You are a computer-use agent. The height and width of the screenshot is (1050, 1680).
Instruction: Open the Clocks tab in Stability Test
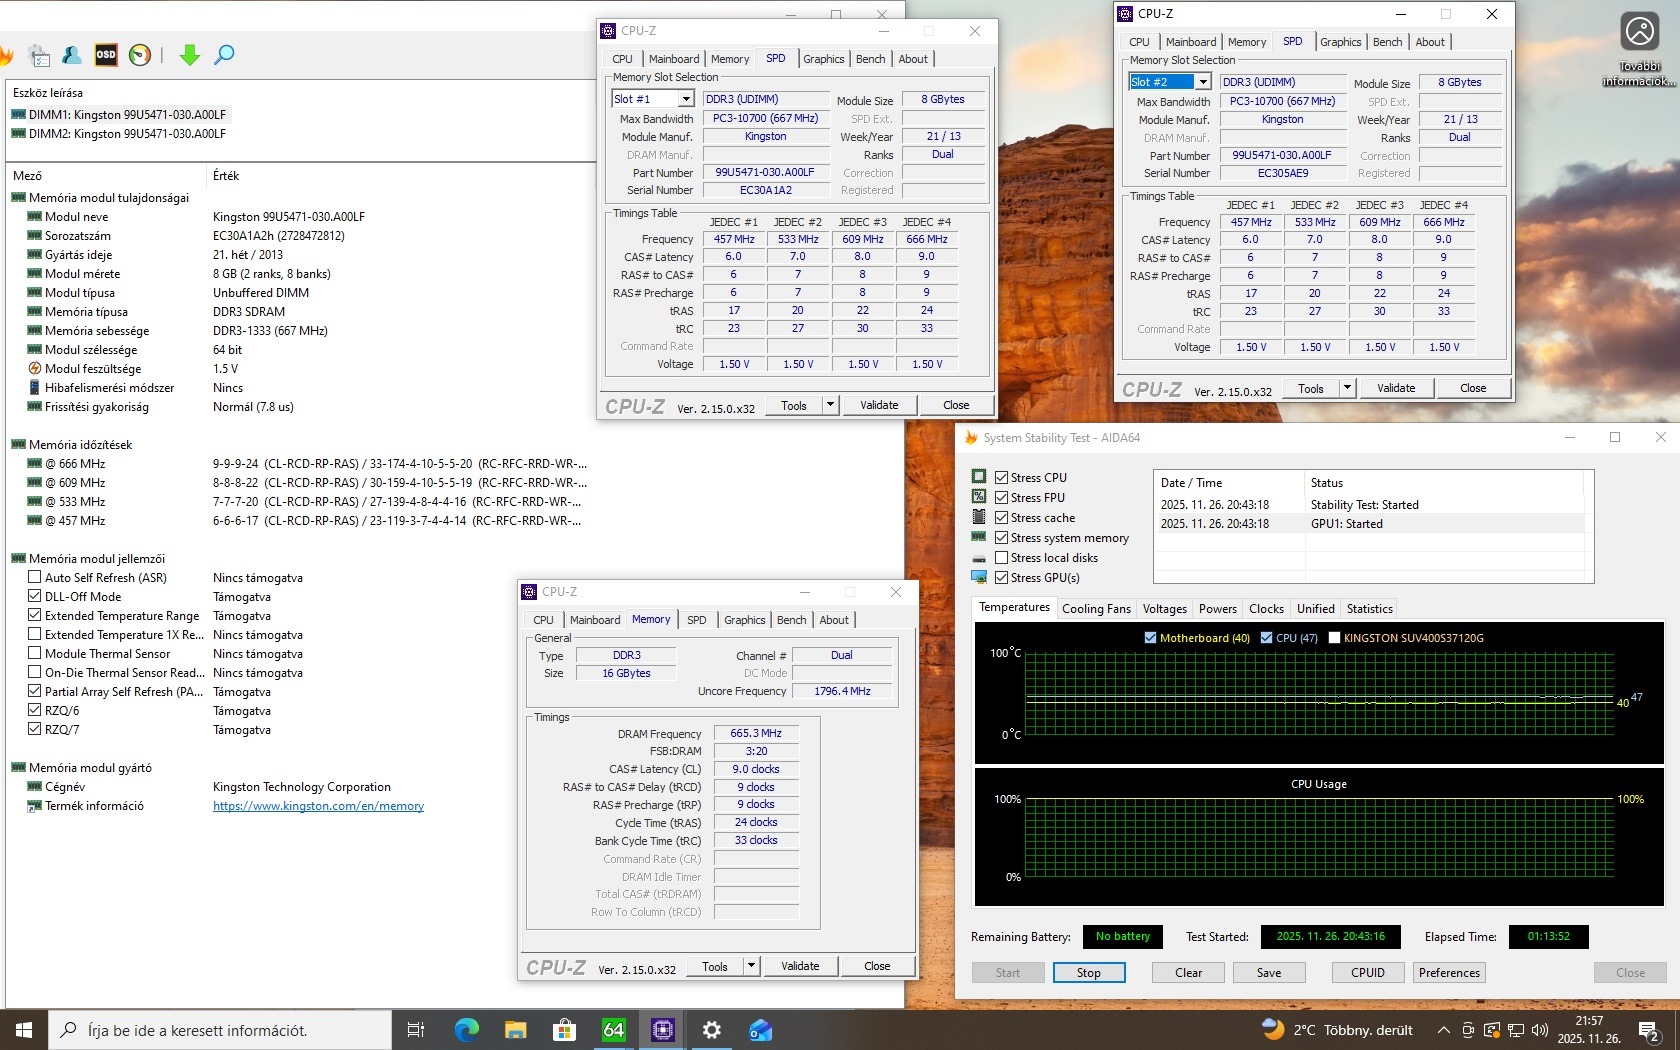point(1266,608)
